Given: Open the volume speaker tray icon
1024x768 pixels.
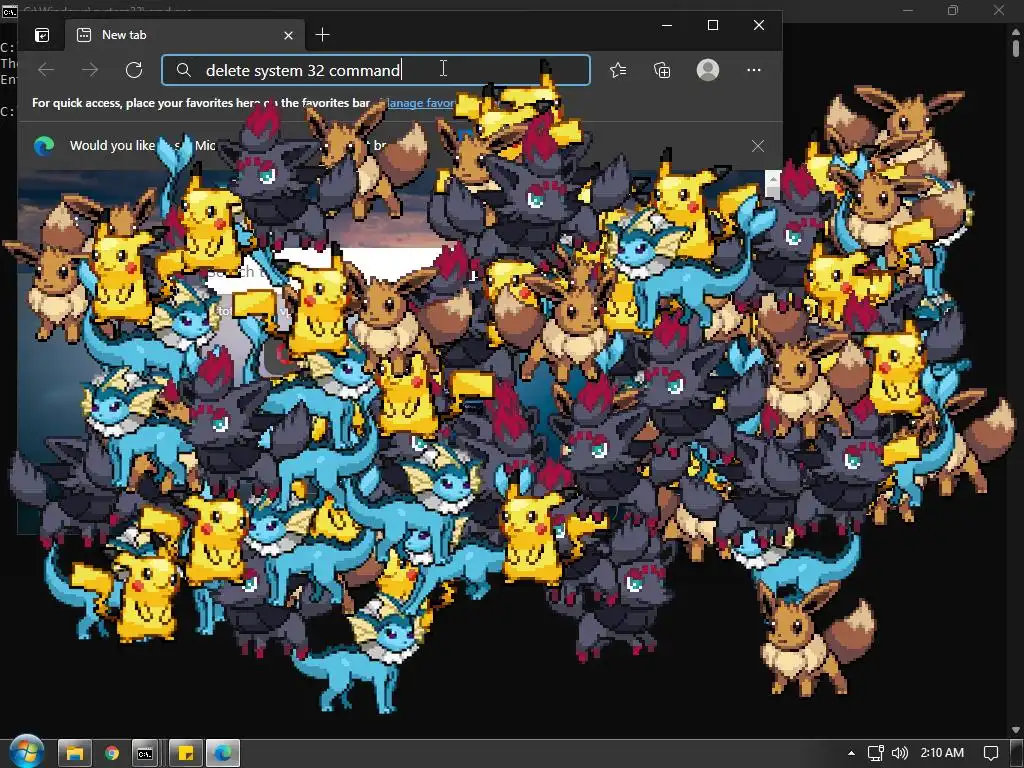Looking at the screenshot, I should 900,753.
